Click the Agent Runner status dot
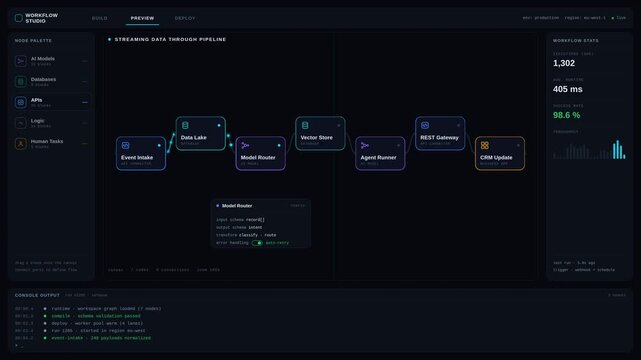 (399, 145)
